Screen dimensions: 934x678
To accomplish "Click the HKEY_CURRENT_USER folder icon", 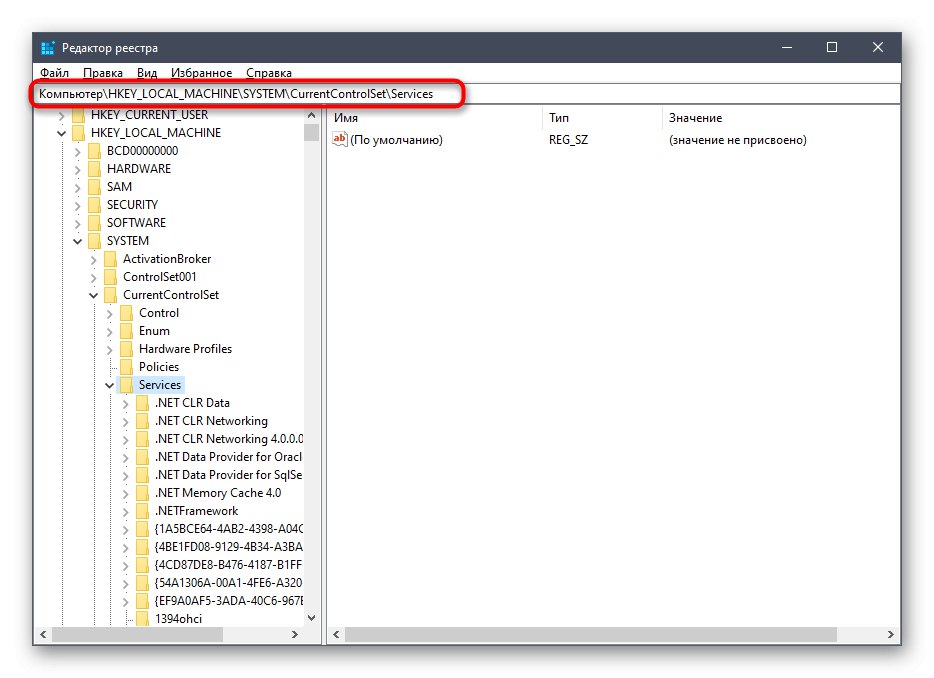I will pos(78,115).
